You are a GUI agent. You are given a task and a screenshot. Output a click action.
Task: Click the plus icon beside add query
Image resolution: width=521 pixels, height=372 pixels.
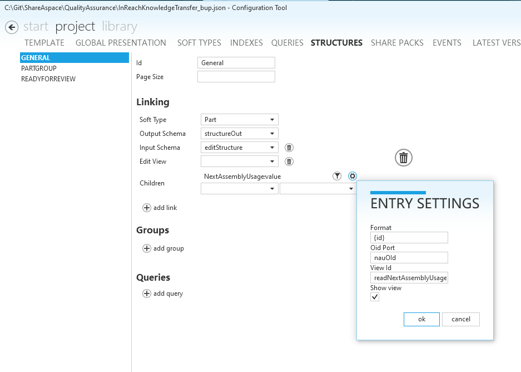tap(147, 293)
